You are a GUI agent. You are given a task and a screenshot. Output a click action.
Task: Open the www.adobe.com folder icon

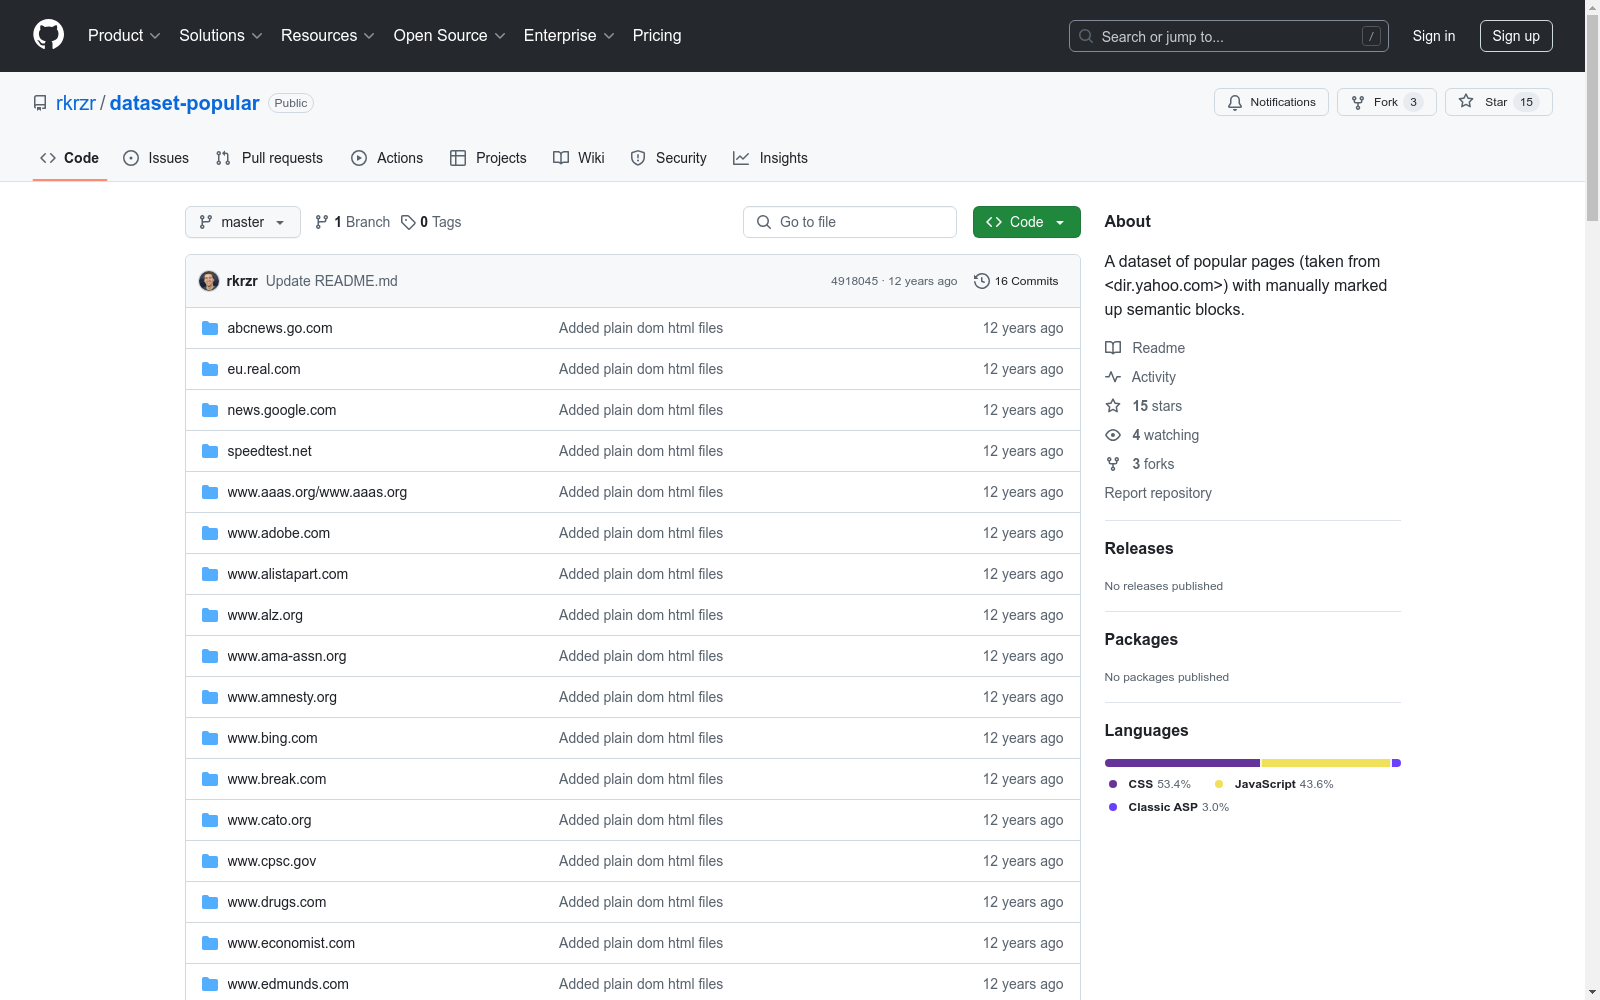210,533
